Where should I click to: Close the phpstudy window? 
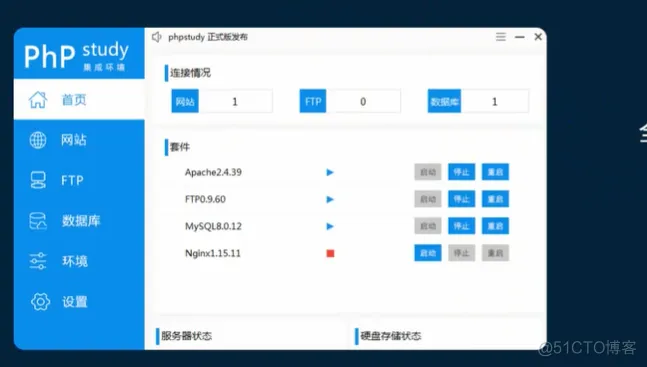click(538, 37)
